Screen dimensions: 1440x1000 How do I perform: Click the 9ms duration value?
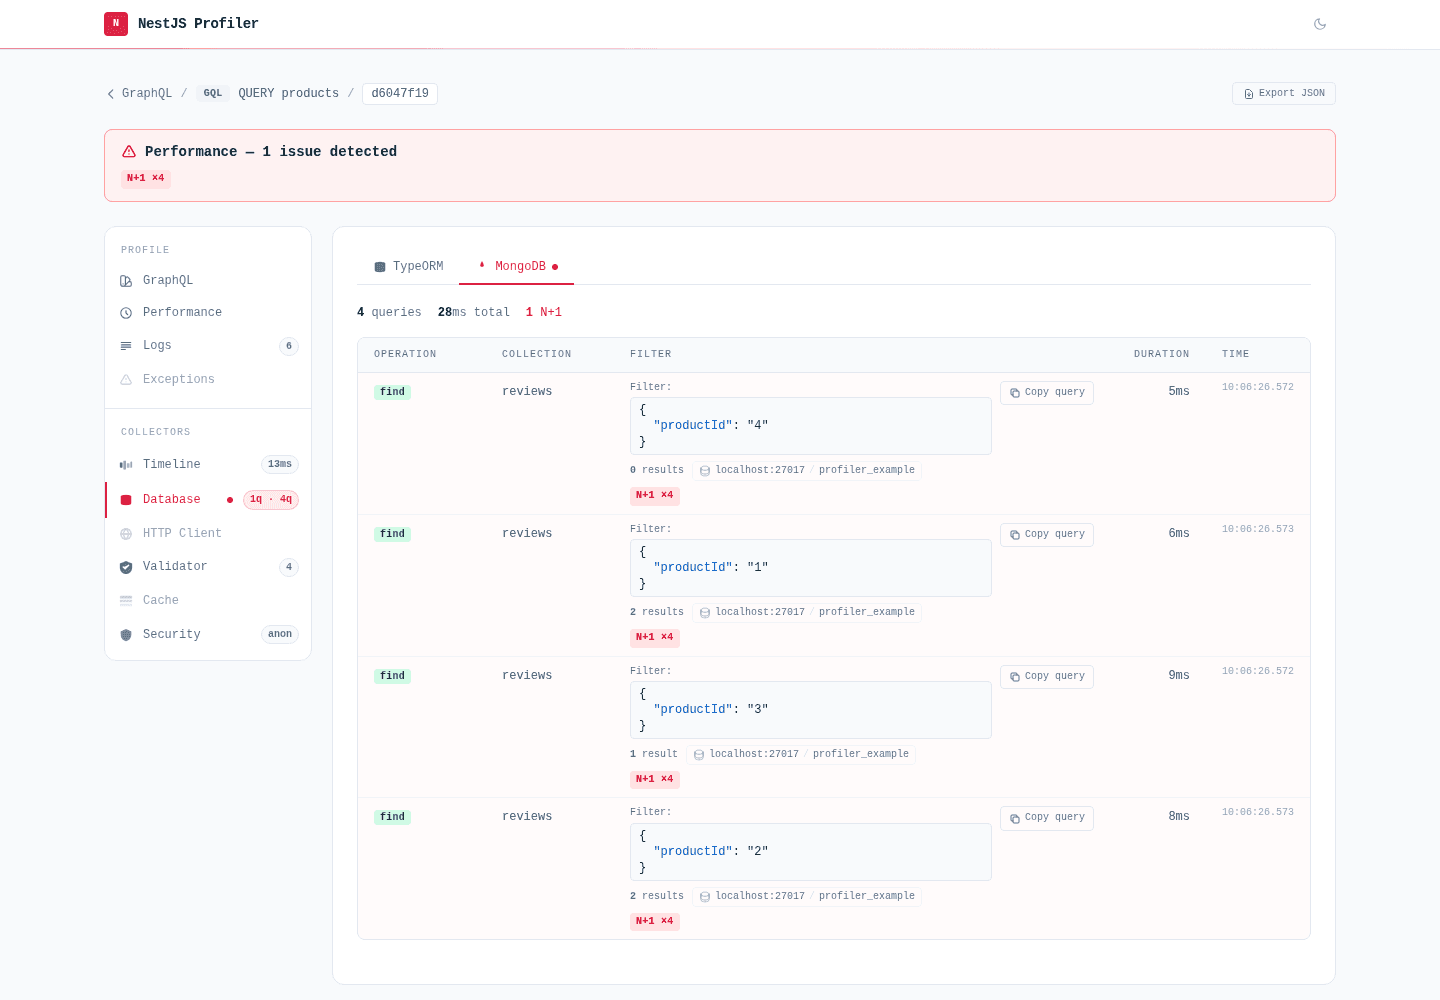1179,675
